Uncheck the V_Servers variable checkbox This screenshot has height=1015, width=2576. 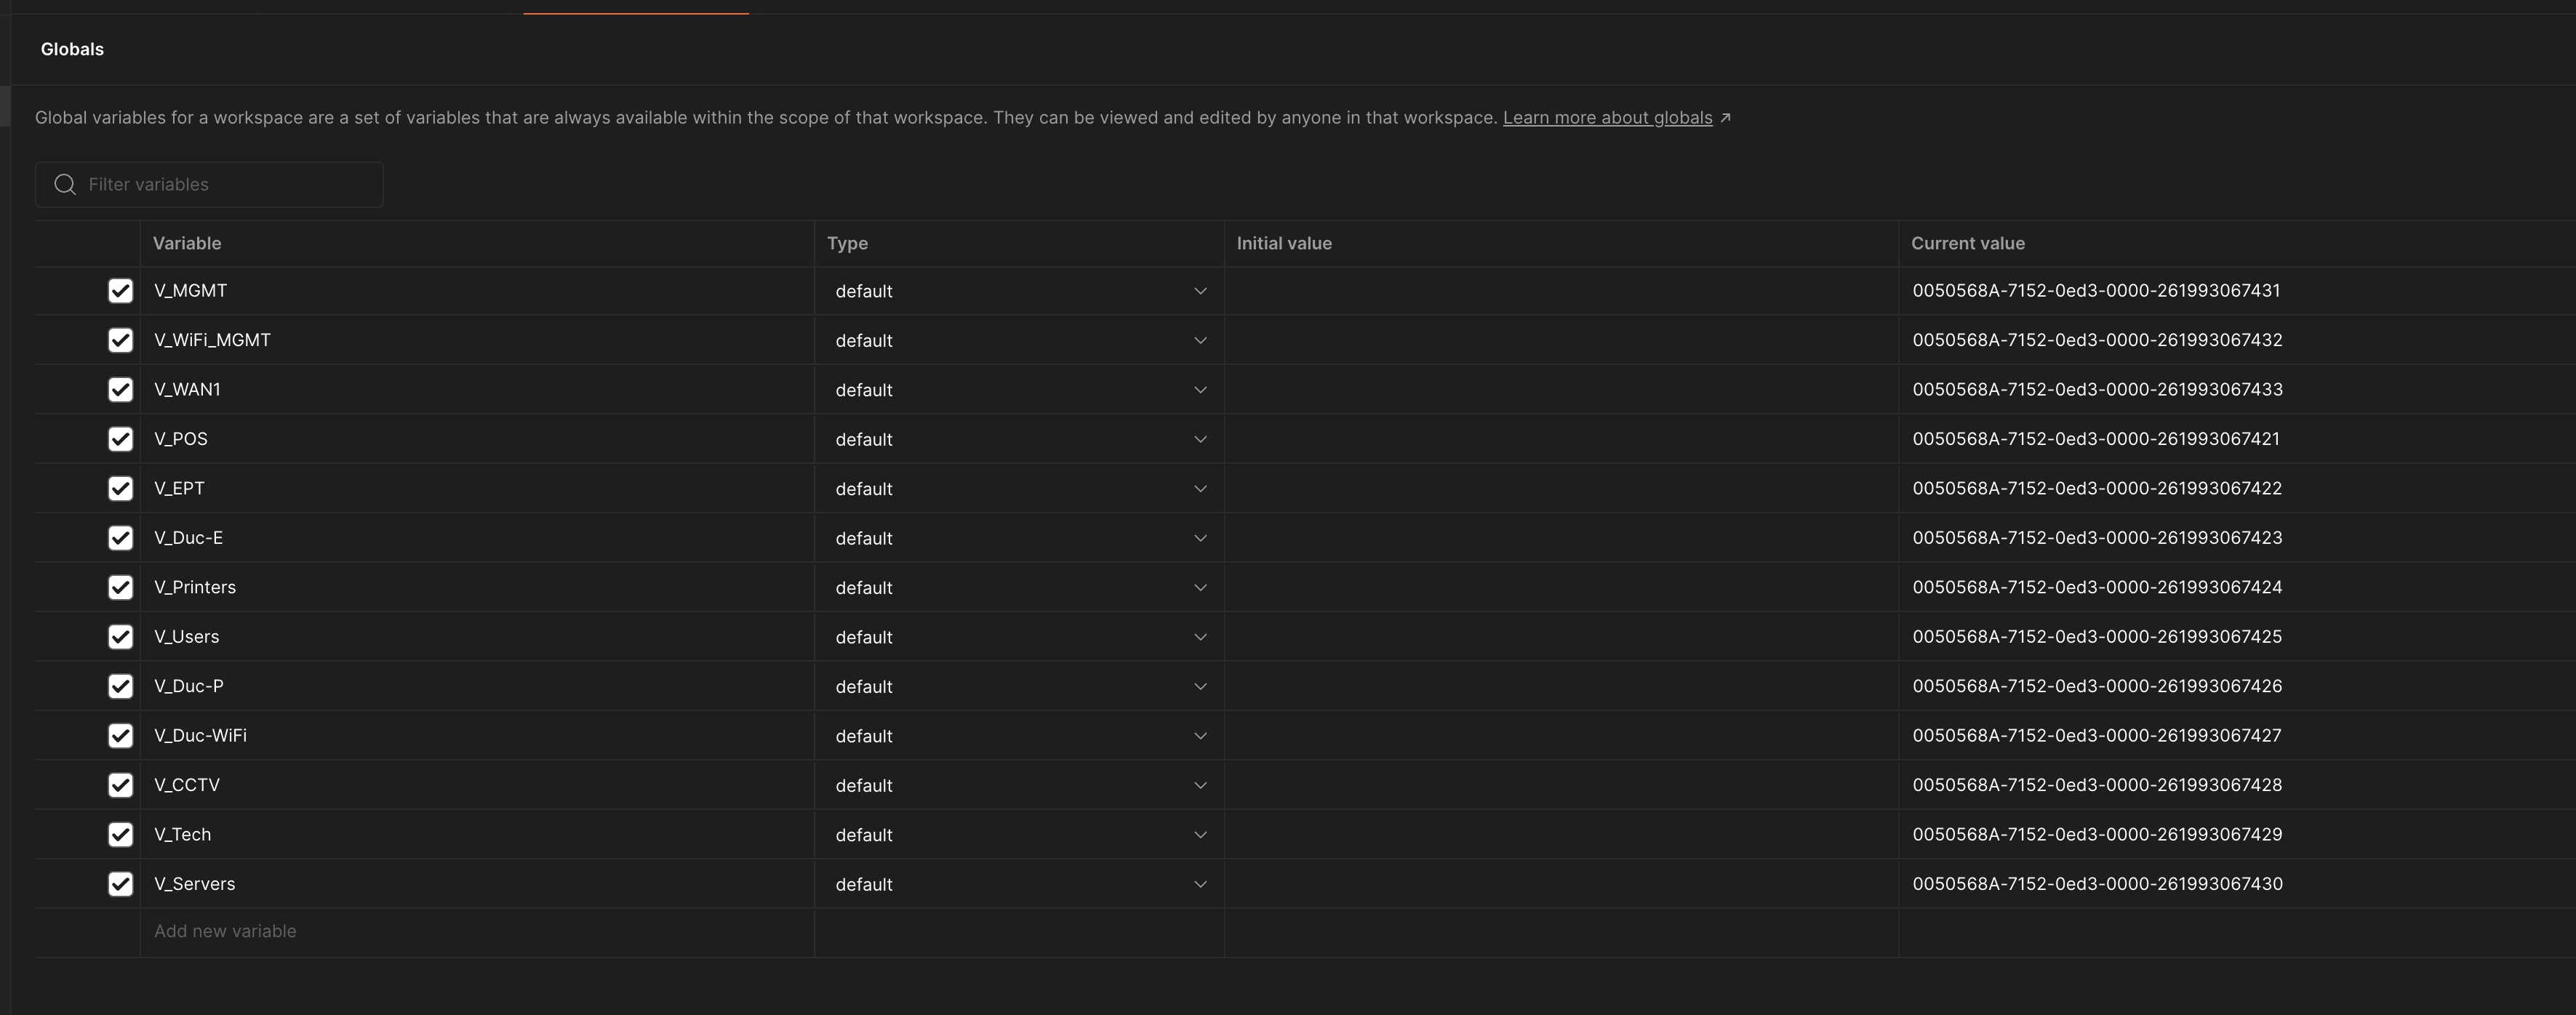(x=120, y=884)
